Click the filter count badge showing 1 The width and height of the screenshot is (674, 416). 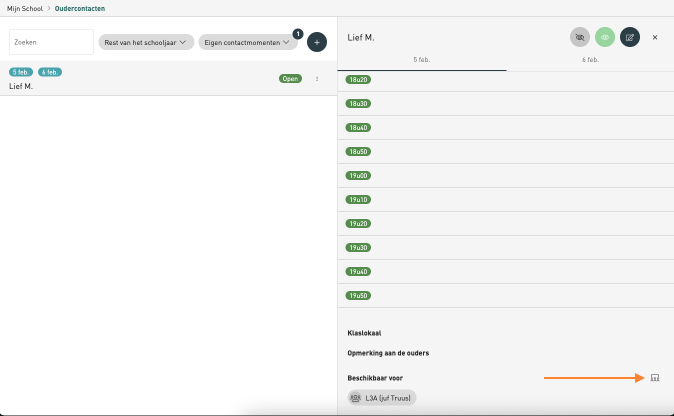(x=297, y=34)
